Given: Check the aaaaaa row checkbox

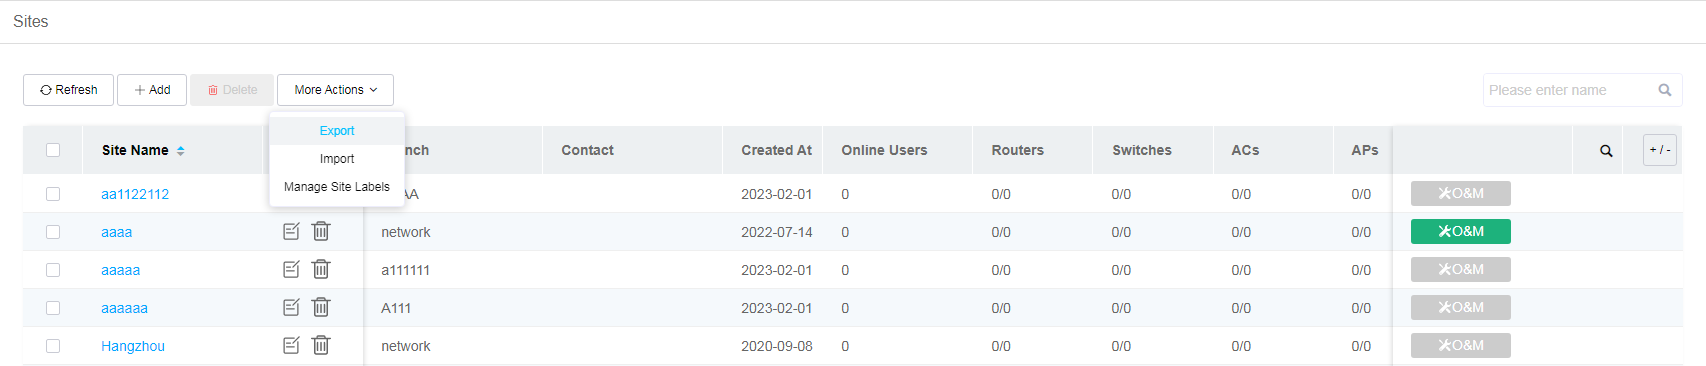Looking at the screenshot, I should click(x=53, y=308).
